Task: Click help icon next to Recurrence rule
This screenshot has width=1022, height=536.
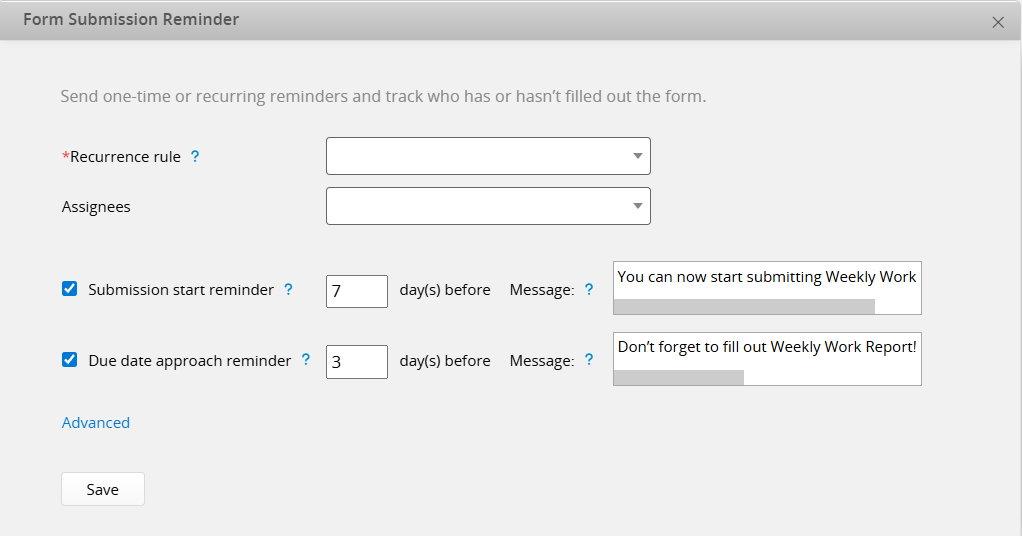Action: [x=195, y=157]
